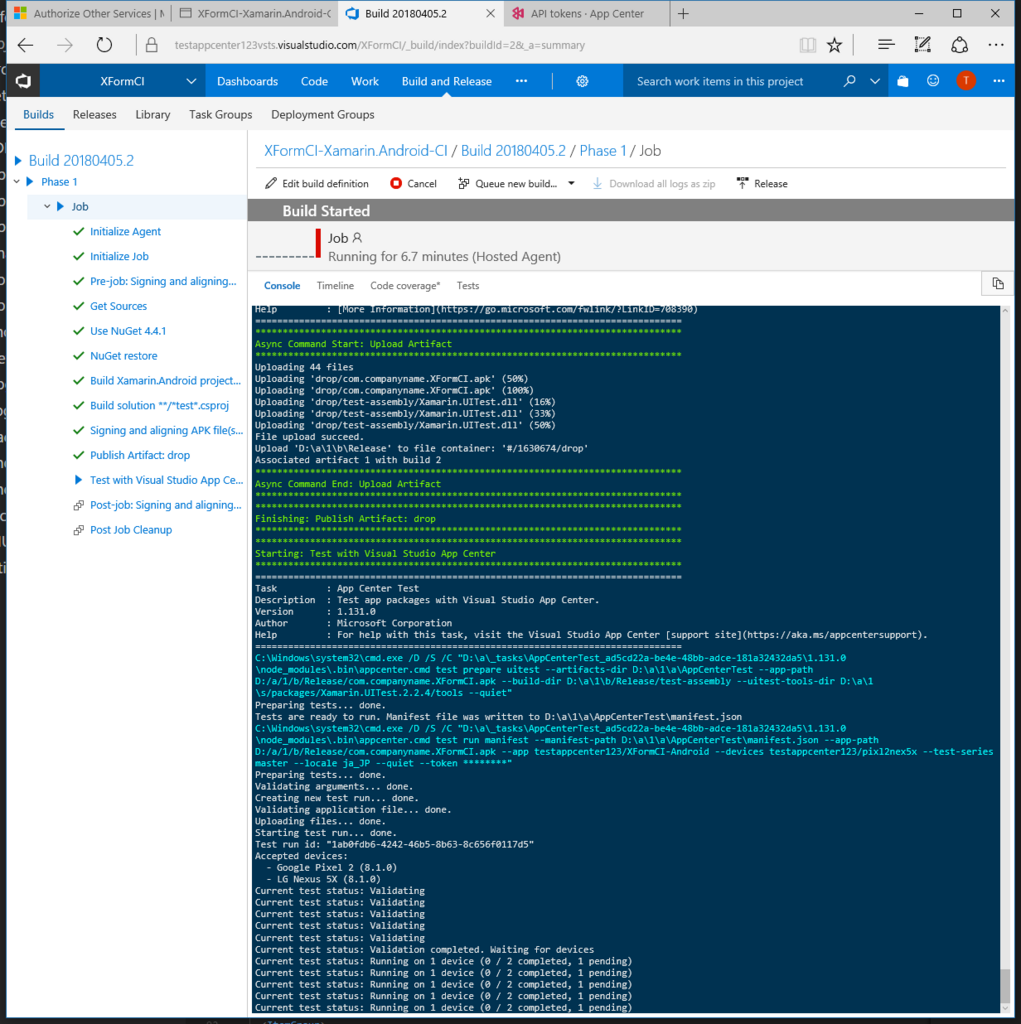
Task: Open browser more options ellipsis
Action: [996, 45]
